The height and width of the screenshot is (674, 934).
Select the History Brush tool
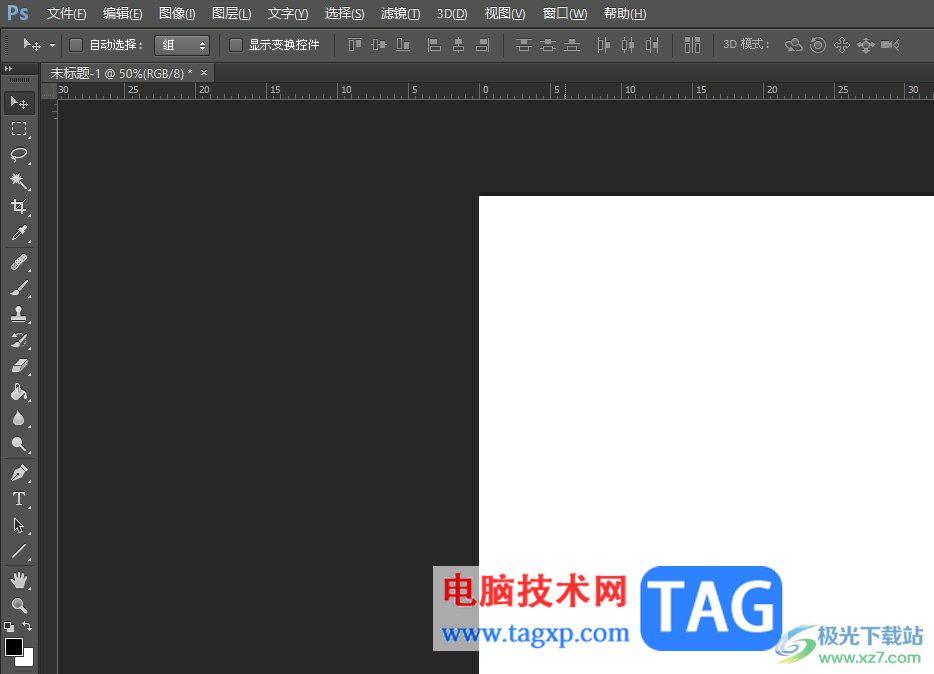pyautogui.click(x=19, y=340)
